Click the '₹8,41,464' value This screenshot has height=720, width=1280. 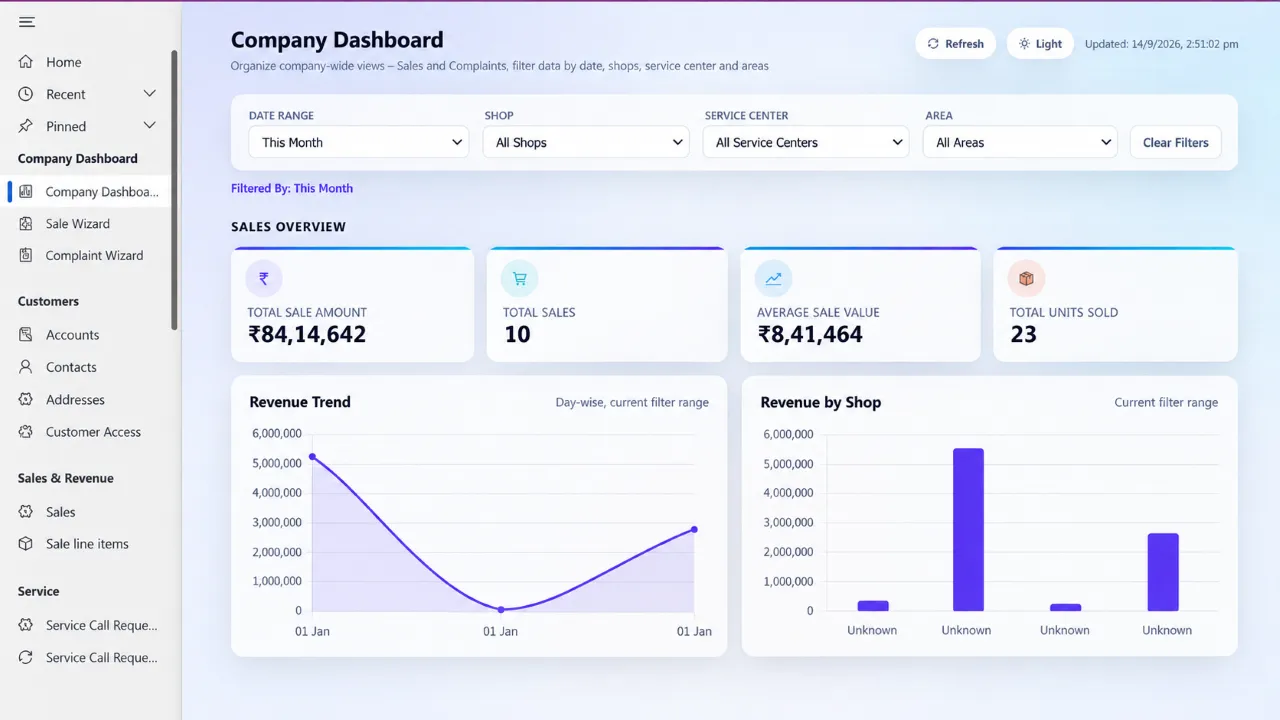pyautogui.click(x=810, y=335)
